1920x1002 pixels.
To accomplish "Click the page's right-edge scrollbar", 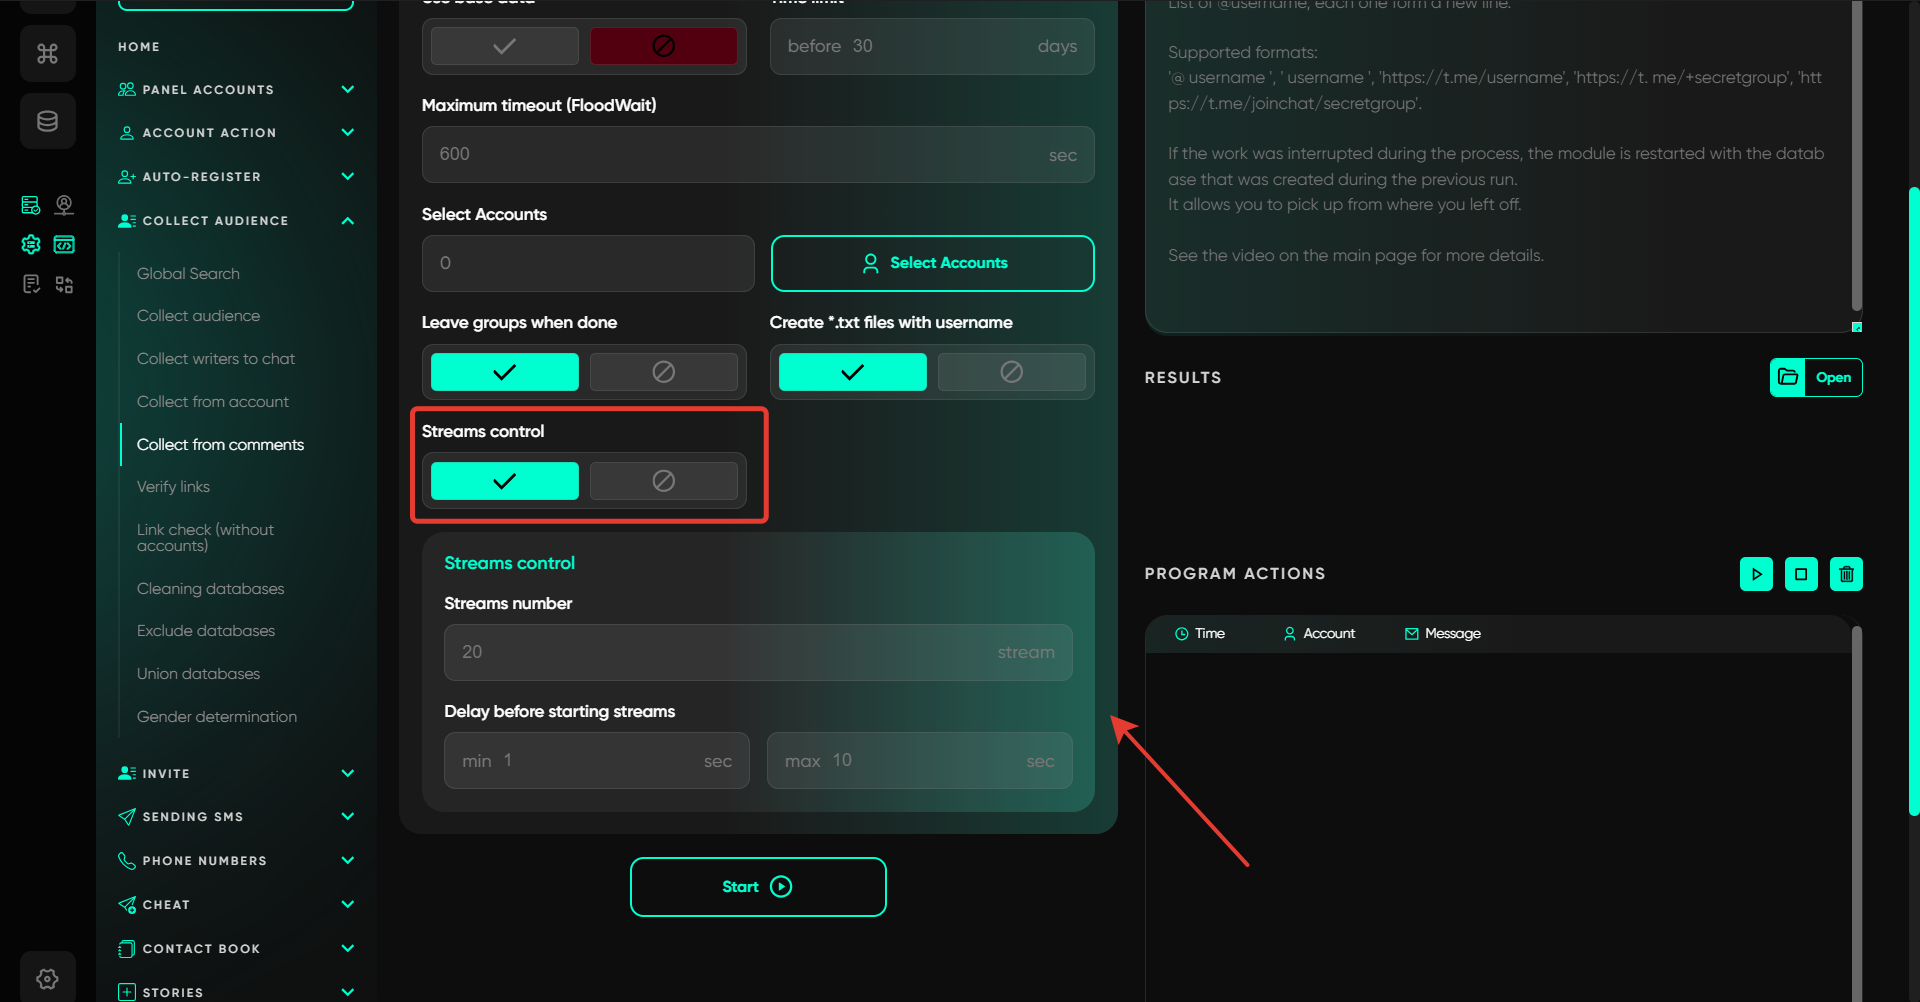I will 1913,500.
